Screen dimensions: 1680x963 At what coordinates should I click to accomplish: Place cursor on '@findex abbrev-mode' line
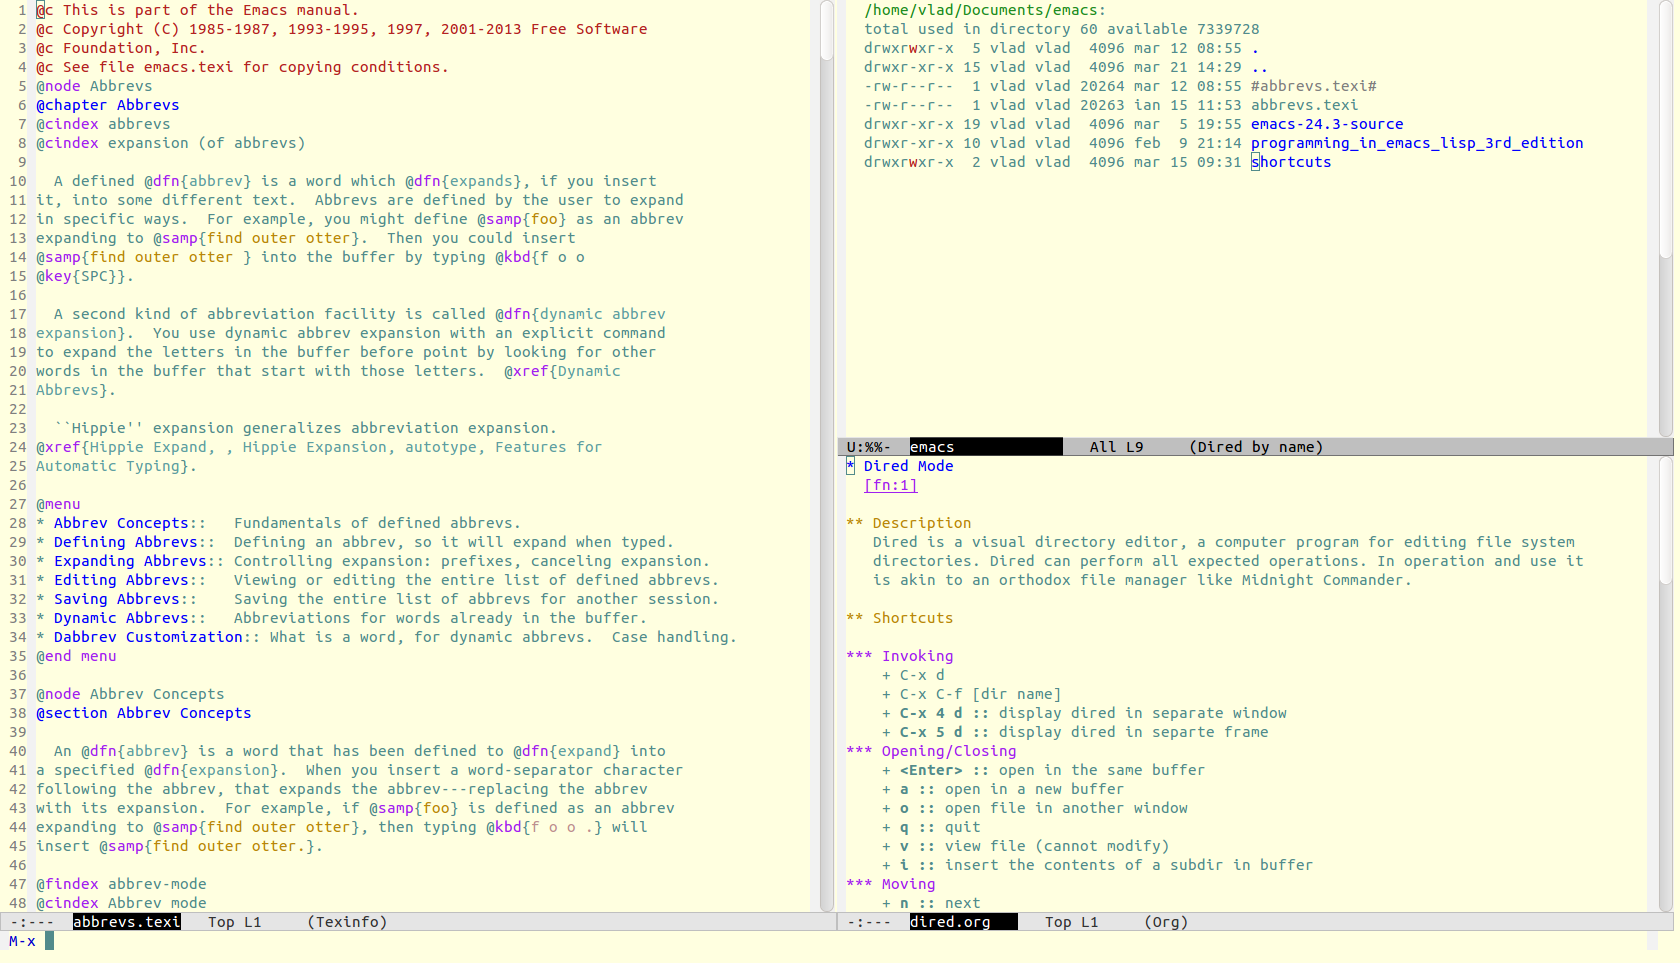pyautogui.click(x=121, y=884)
